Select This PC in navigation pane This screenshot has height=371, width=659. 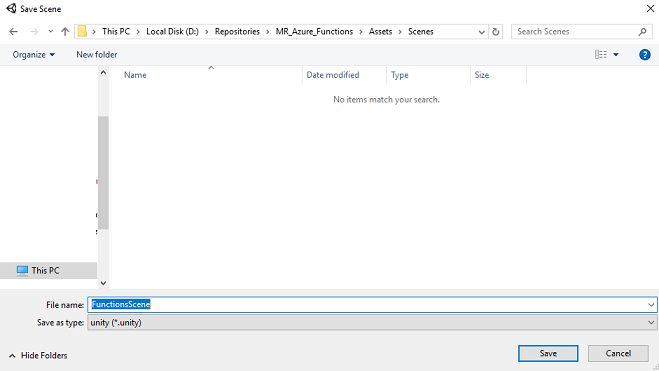tap(48, 271)
